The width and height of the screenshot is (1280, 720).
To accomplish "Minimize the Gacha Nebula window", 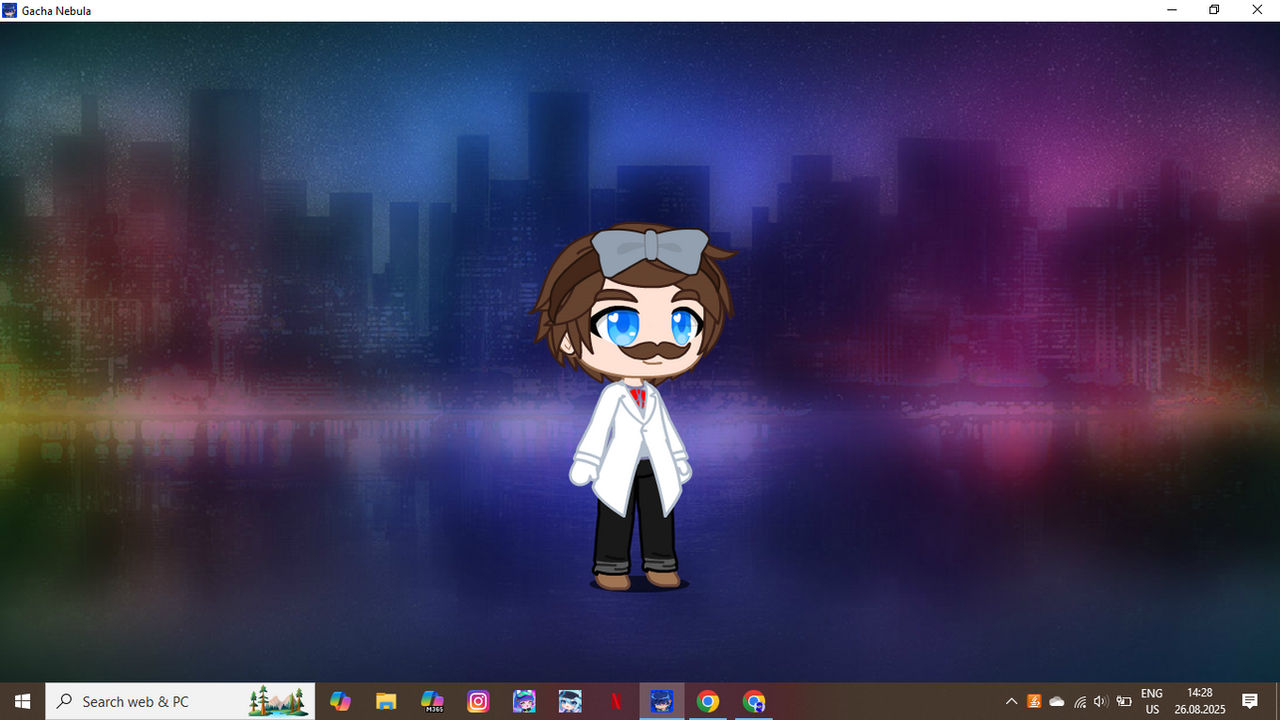I will pyautogui.click(x=1171, y=10).
